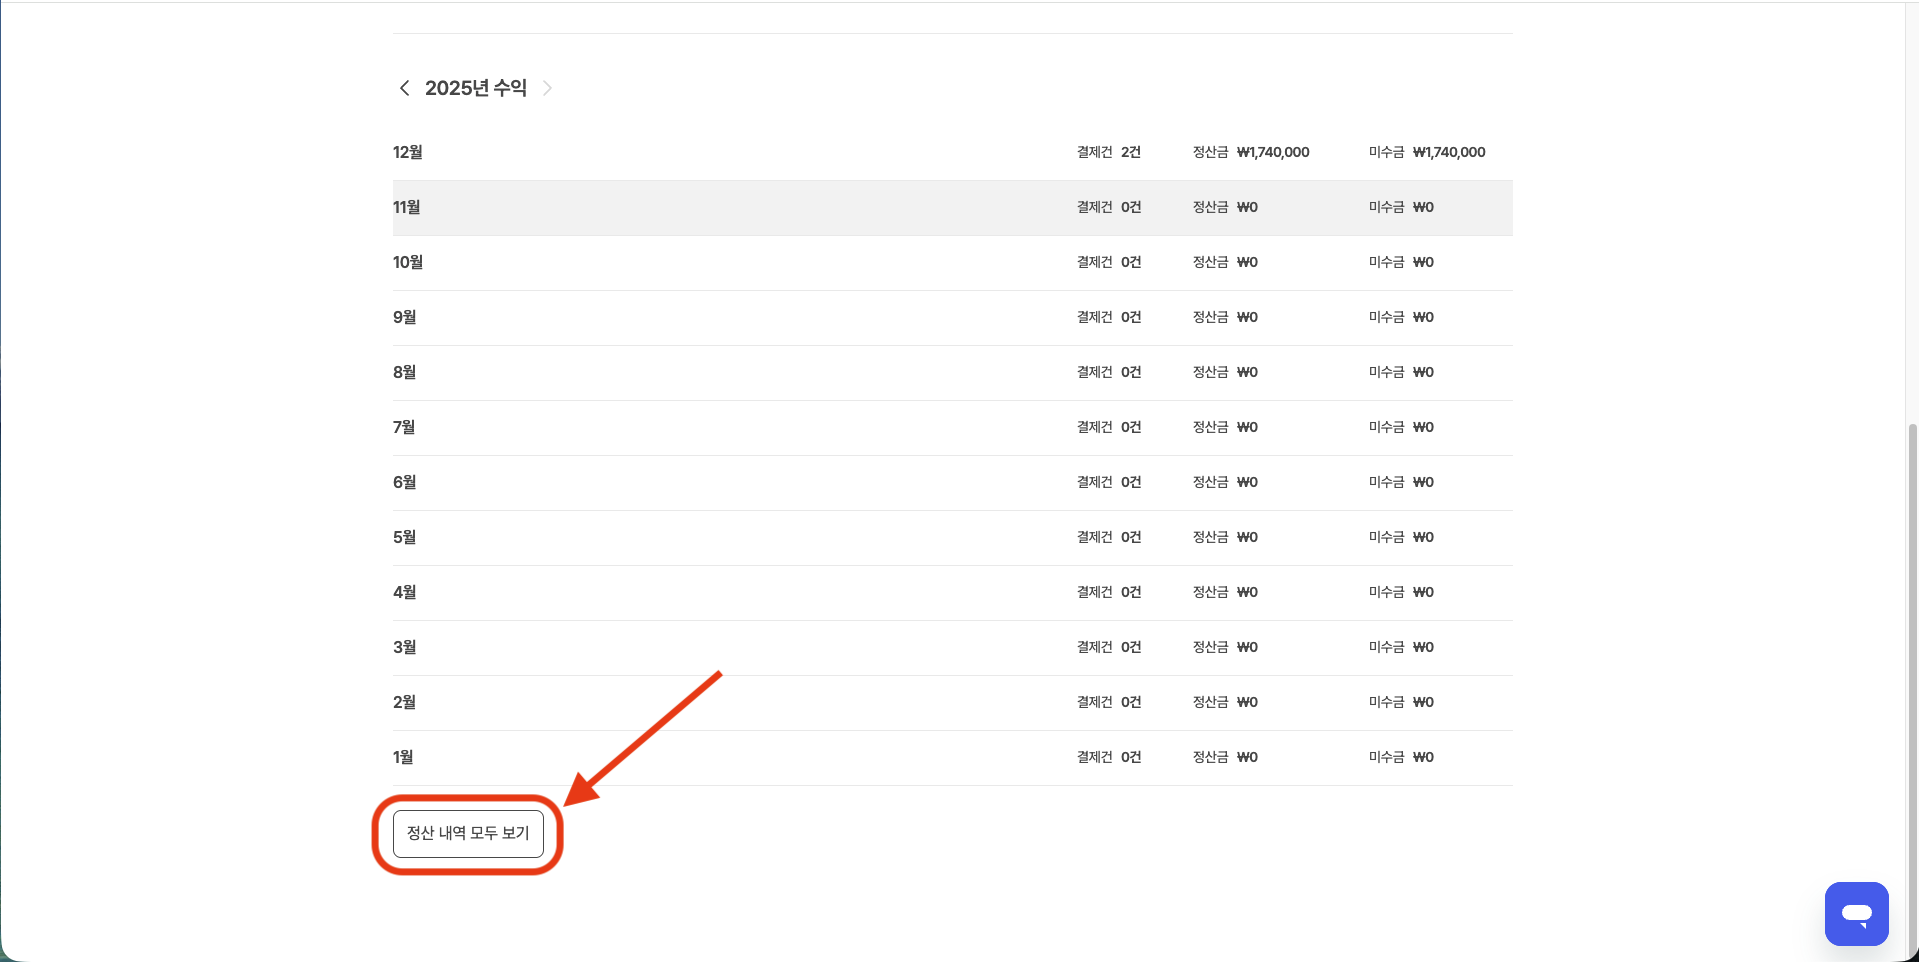
Task: Open the 4월 revenue row
Action: (404, 592)
